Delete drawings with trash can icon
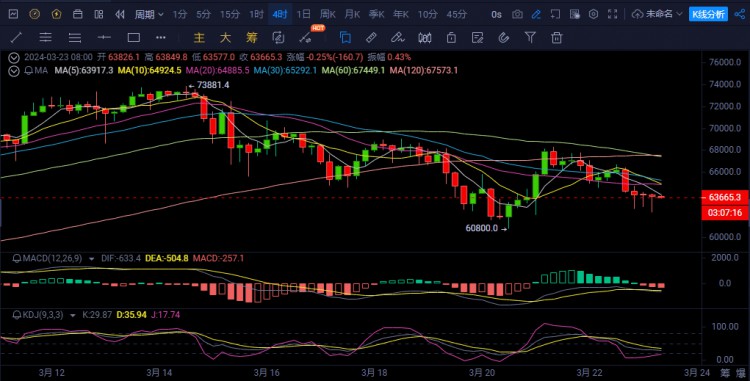This screenshot has width=750, height=381. pos(556,37)
